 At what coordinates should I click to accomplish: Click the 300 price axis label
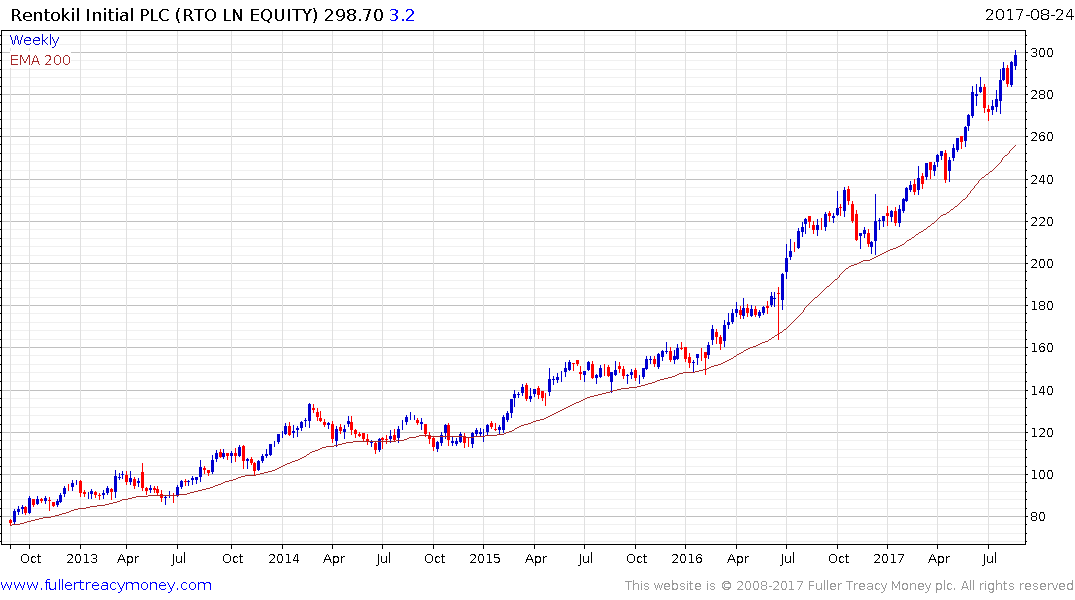(1041, 53)
